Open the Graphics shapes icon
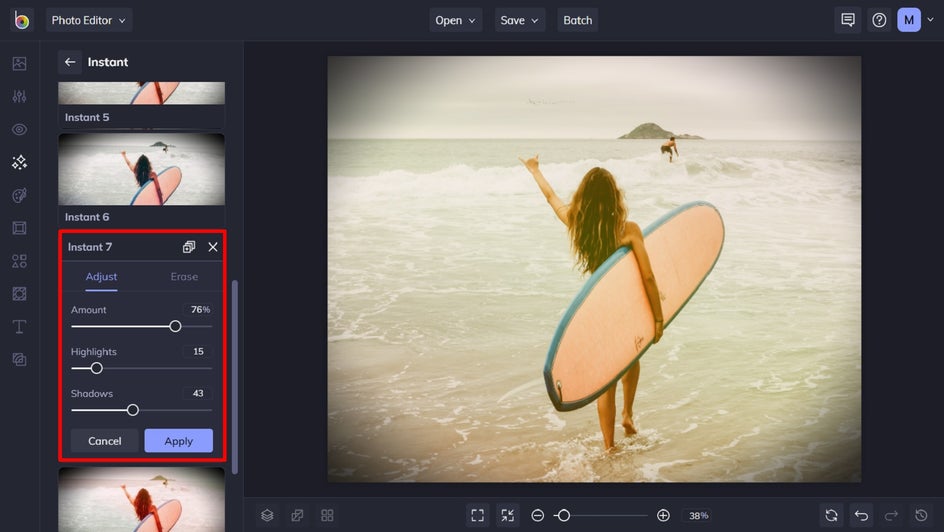Screen dimensions: 944x532 19,261
